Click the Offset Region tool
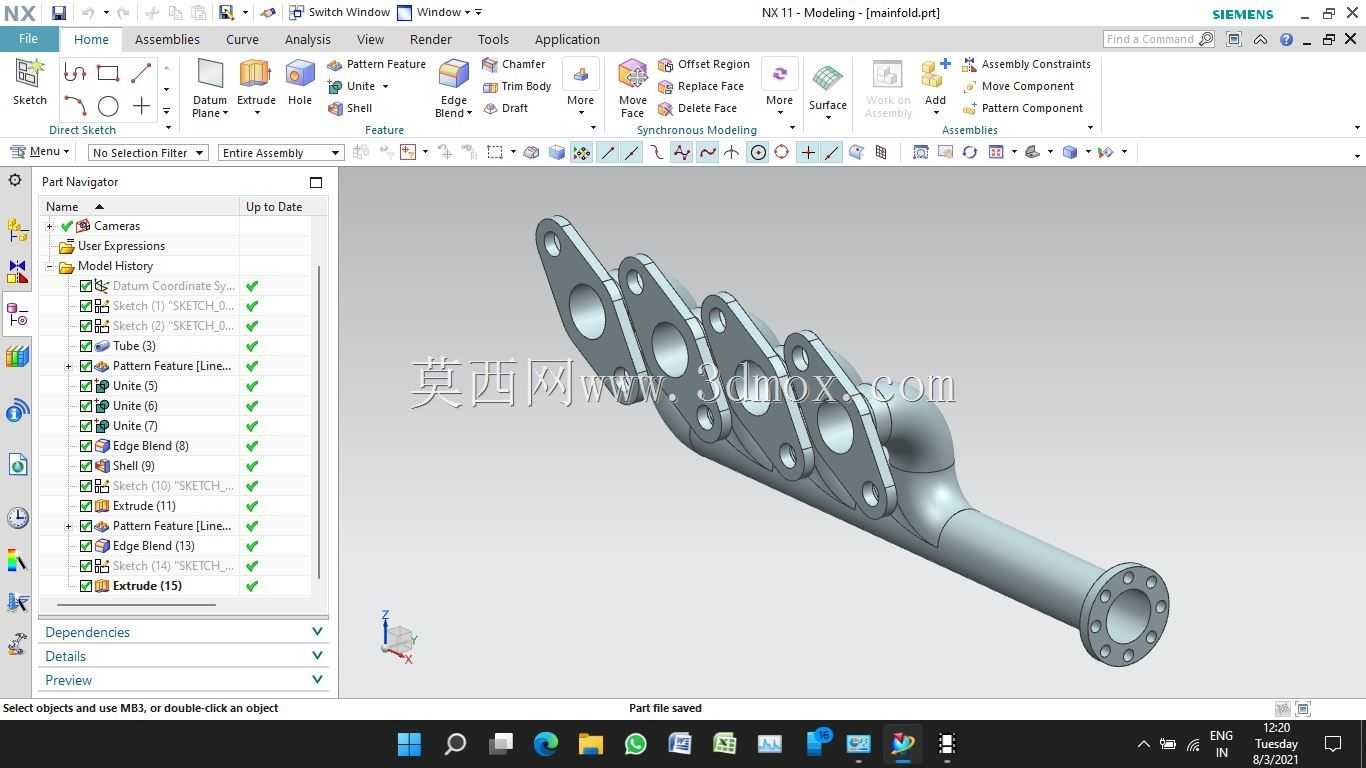The width and height of the screenshot is (1366, 768). tap(704, 64)
